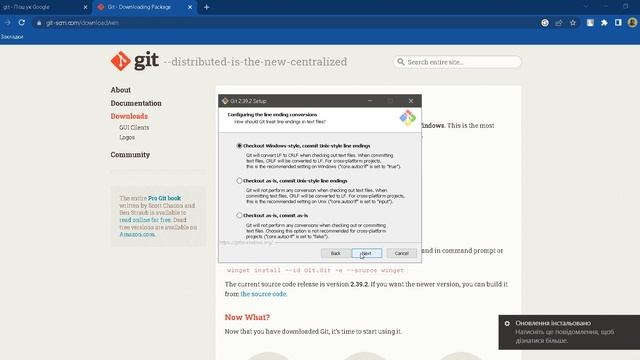Click the update installed notification
The width and height of the screenshot is (640, 360).
(x=569, y=332)
